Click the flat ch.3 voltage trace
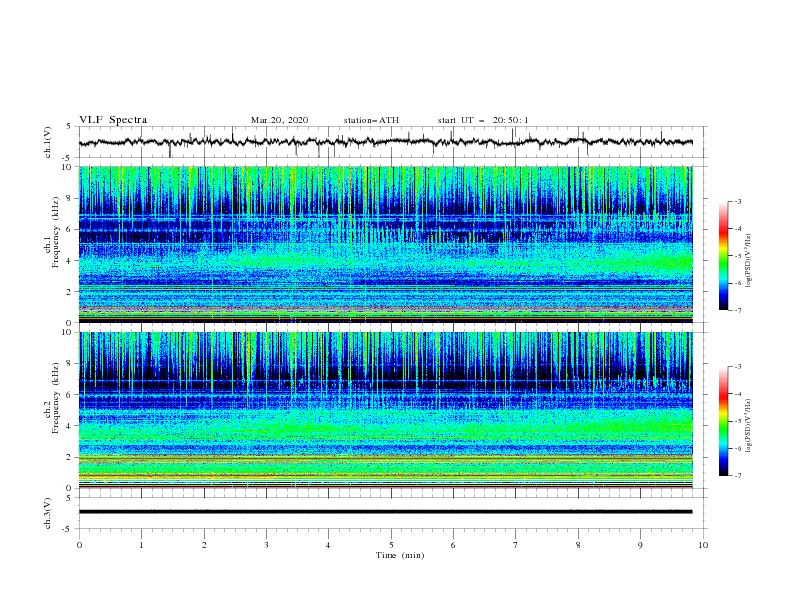792x612 pixels. pyautogui.click(x=385, y=512)
